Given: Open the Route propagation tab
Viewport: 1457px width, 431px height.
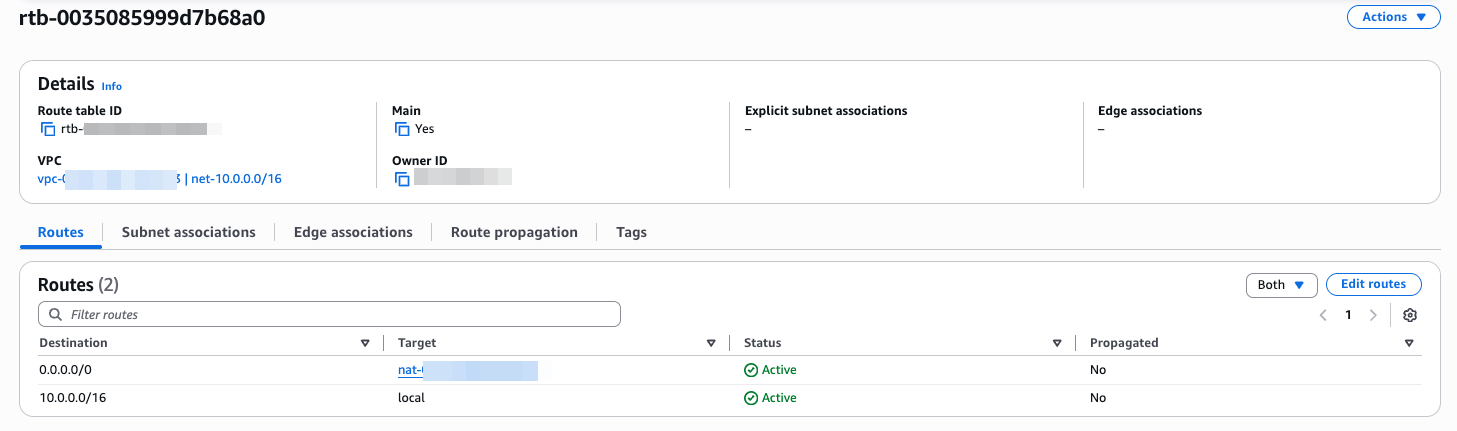Looking at the screenshot, I should (x=514, y=232).
